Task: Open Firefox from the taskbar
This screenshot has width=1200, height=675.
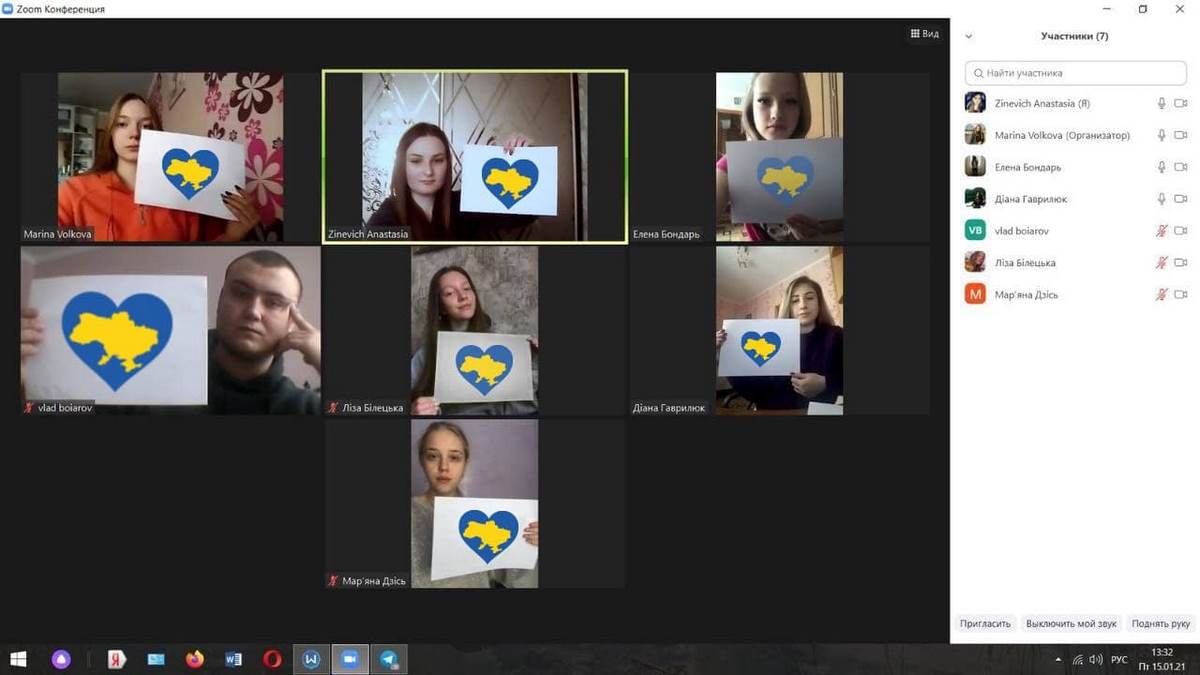Action: (194, 659)
